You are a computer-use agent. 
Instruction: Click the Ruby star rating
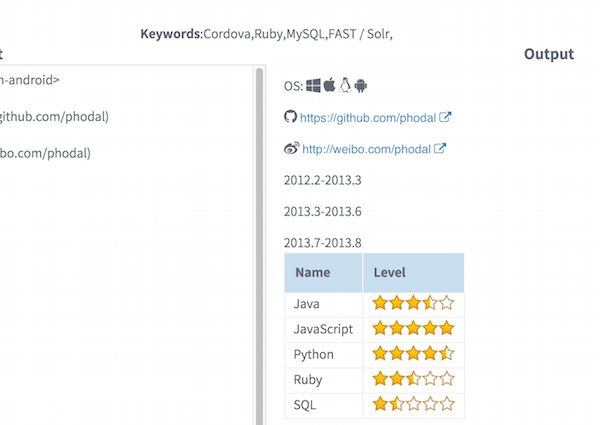tap(413, 380)
